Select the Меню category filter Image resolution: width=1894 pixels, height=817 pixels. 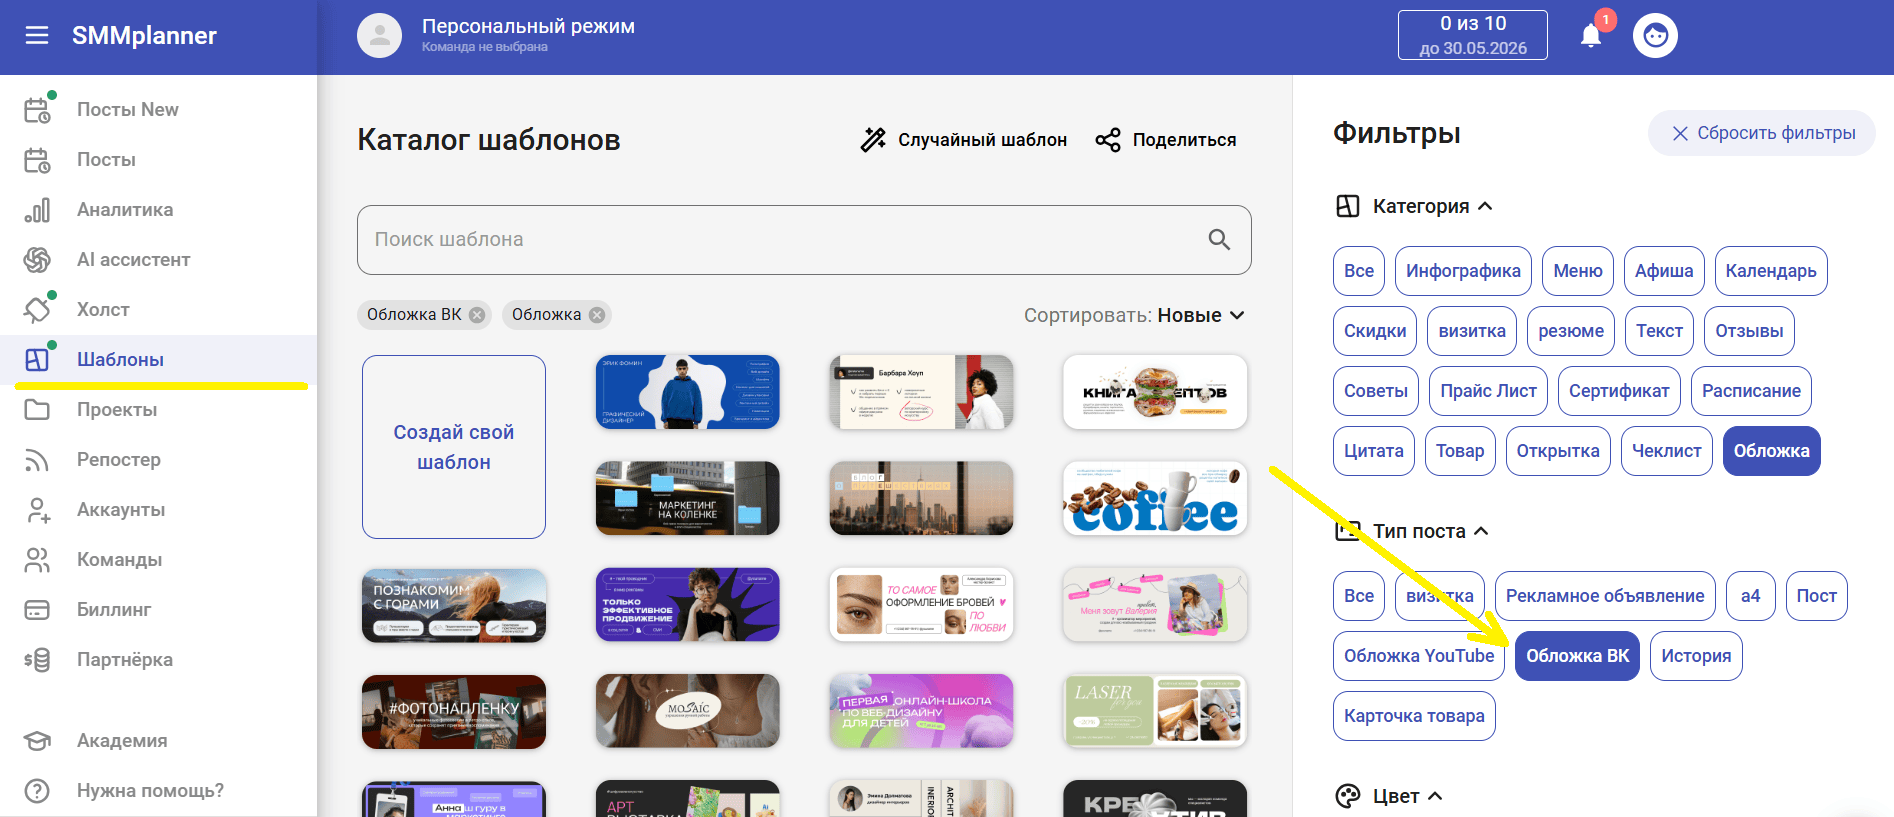click(1577, 271)
